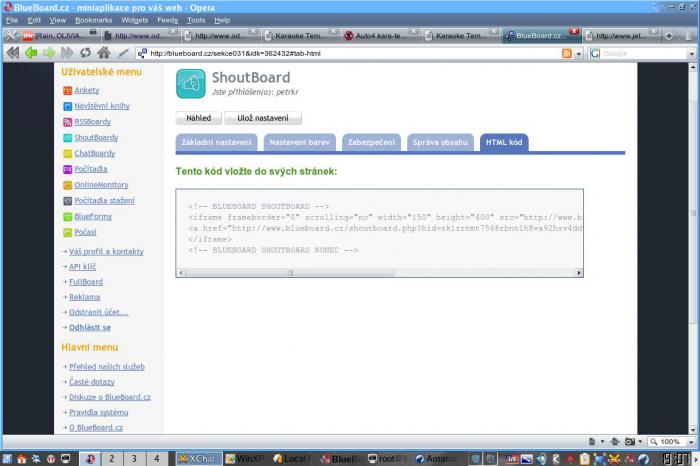Screen dimensions: 700x466
Task: Open the search engine dropdown arrow
Action: 692,54
